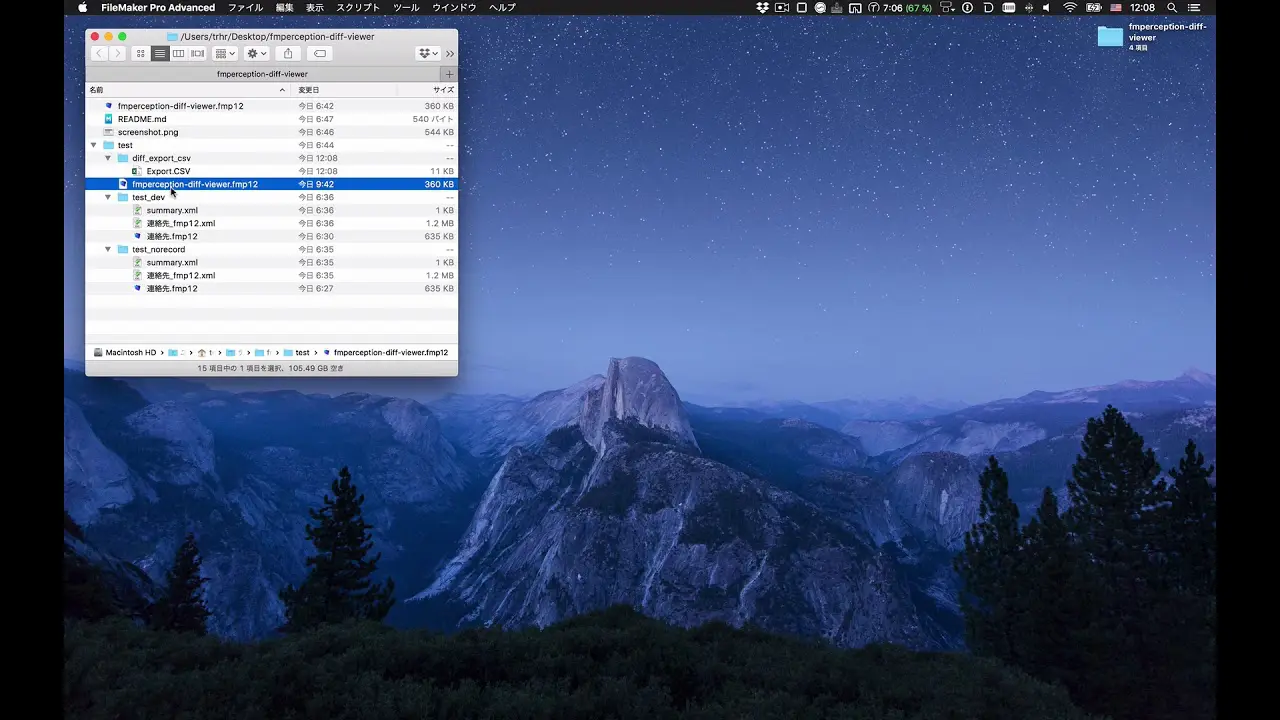
Task: Add a new Finder tab with plus button
Action: tap(449, 74)
